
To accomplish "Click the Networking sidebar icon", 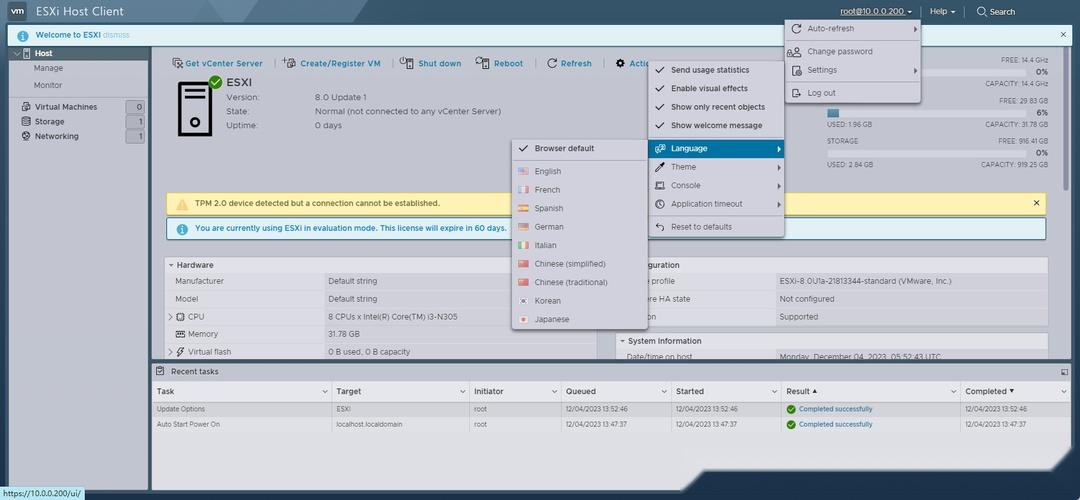I will click(26, 136).
